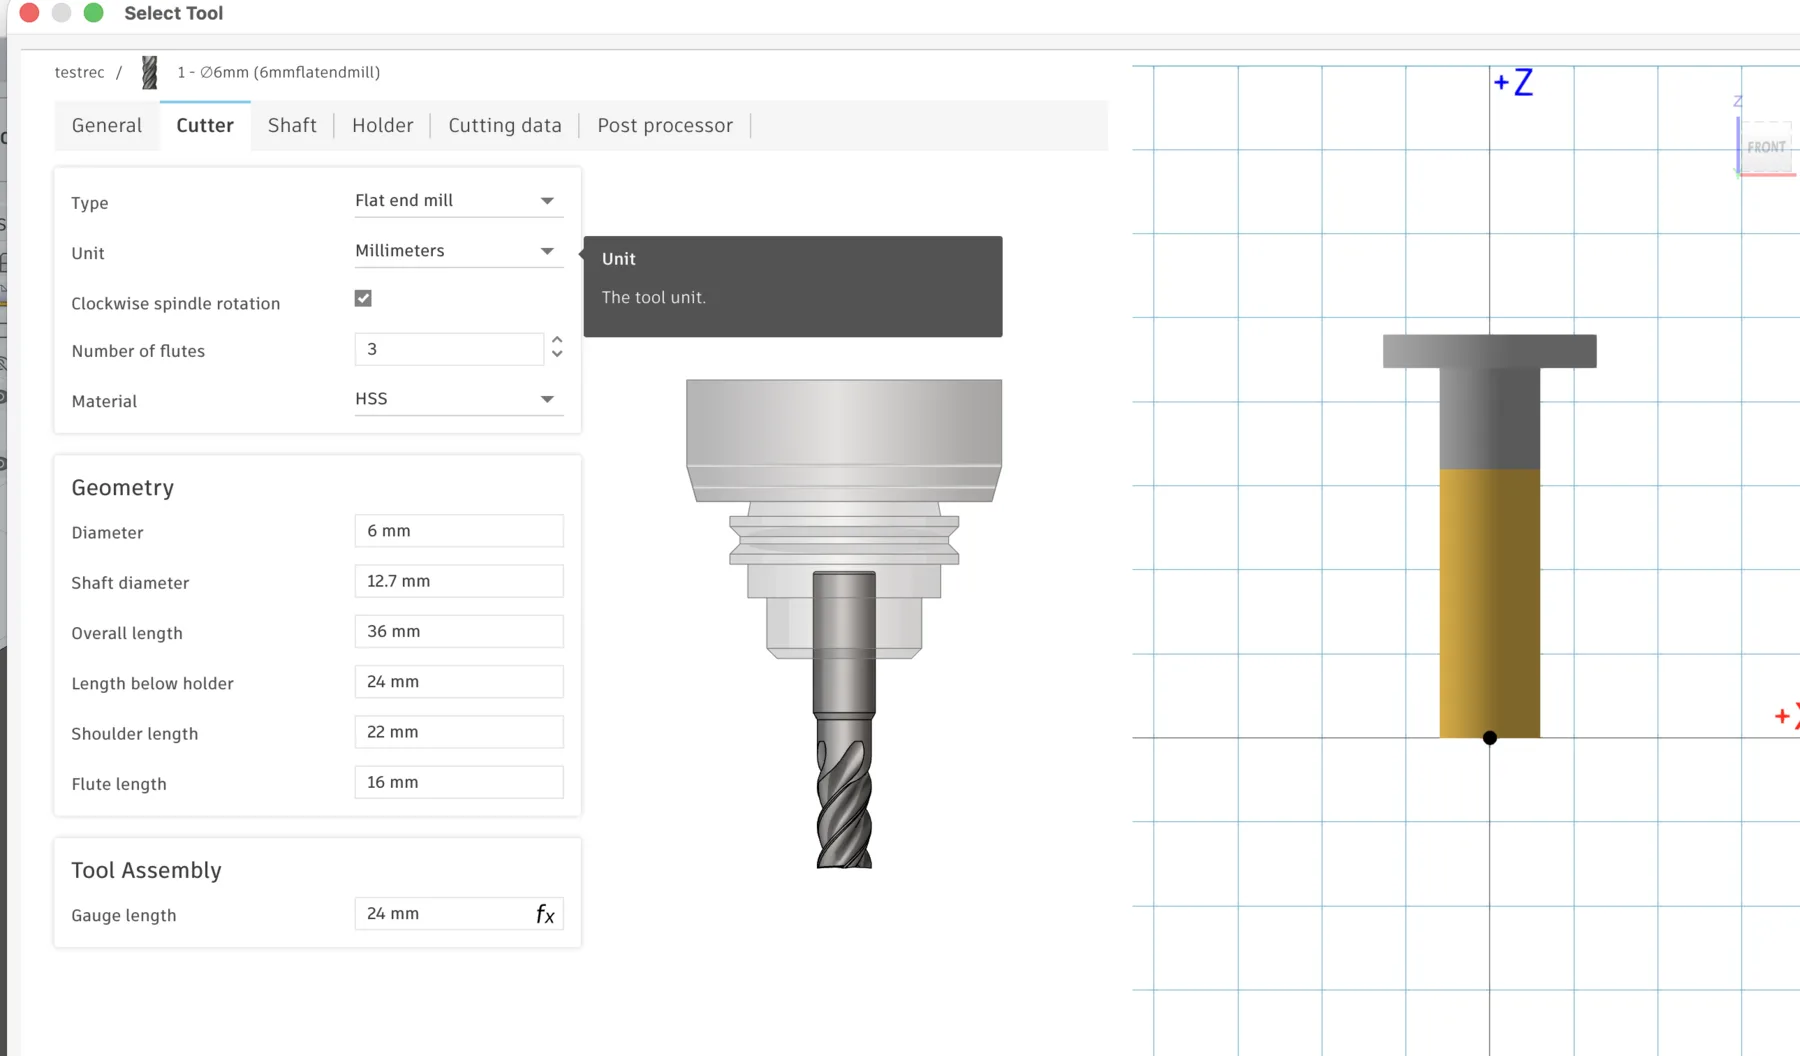Select the Holder tab
This screenshot has height=1056, width=1800.
382,125
